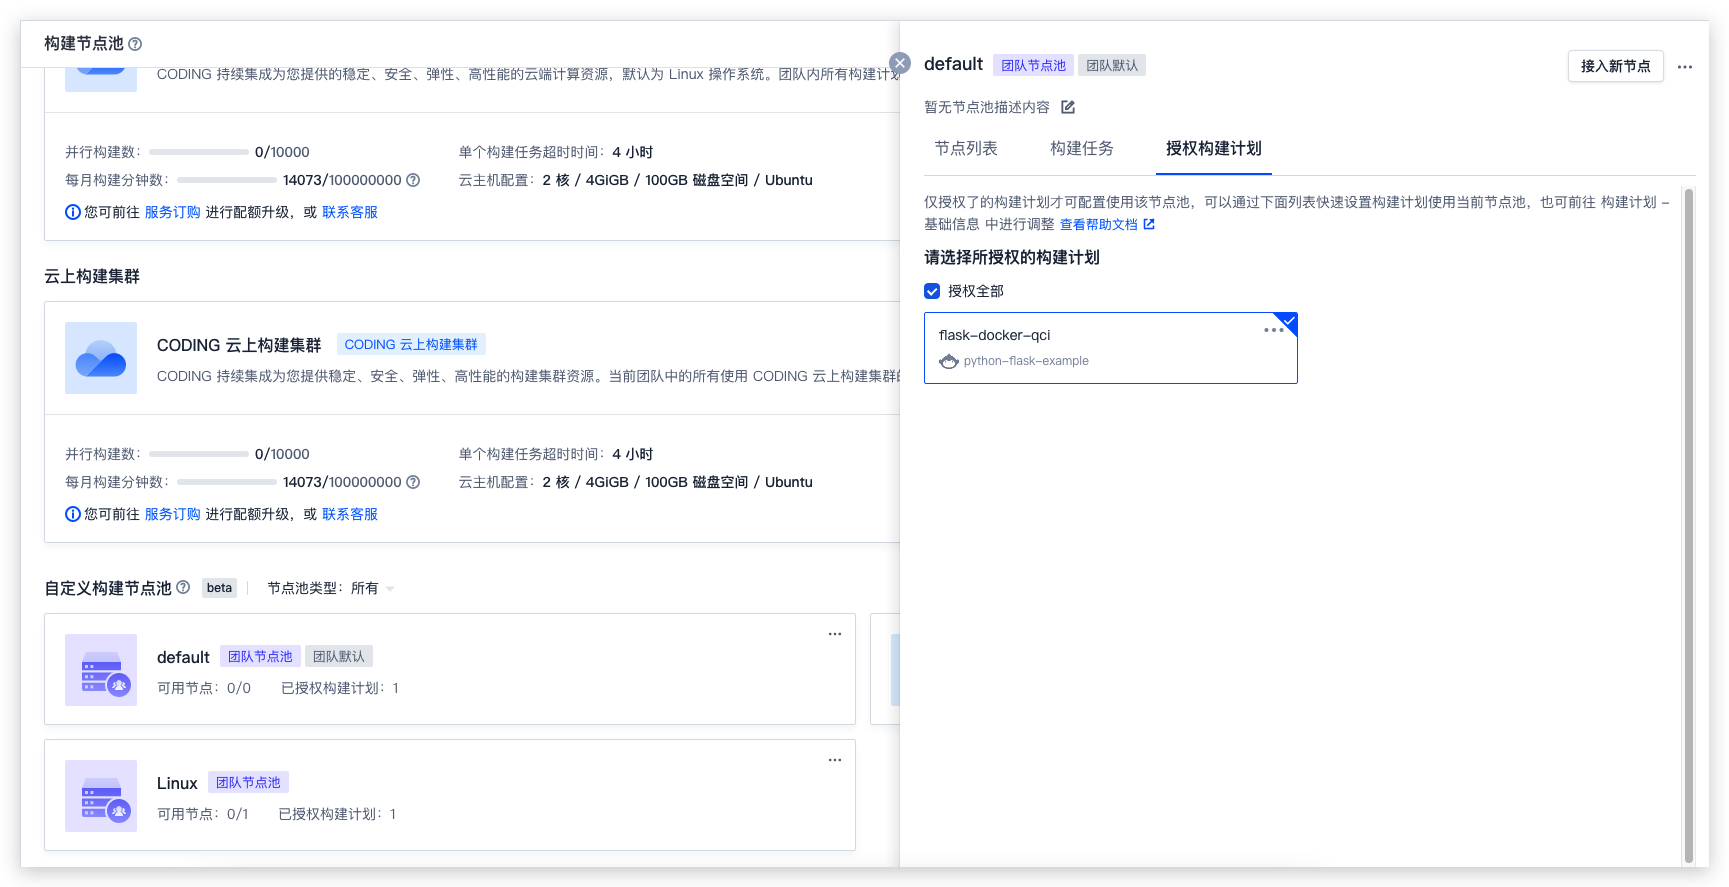Viewport: 1729px width, 887px height.
Task: Select the 授权构建计划 tab
Action: [1214, 148]
